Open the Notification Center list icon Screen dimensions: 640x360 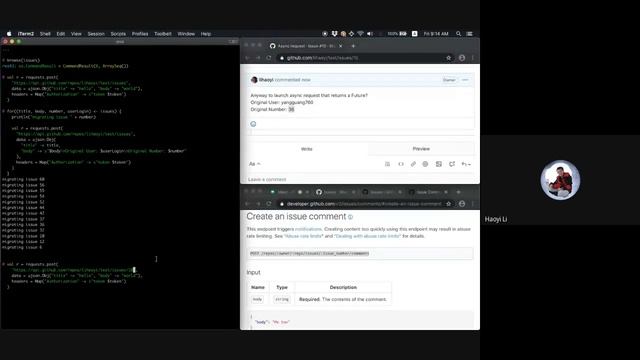click(x=469, y=34)
